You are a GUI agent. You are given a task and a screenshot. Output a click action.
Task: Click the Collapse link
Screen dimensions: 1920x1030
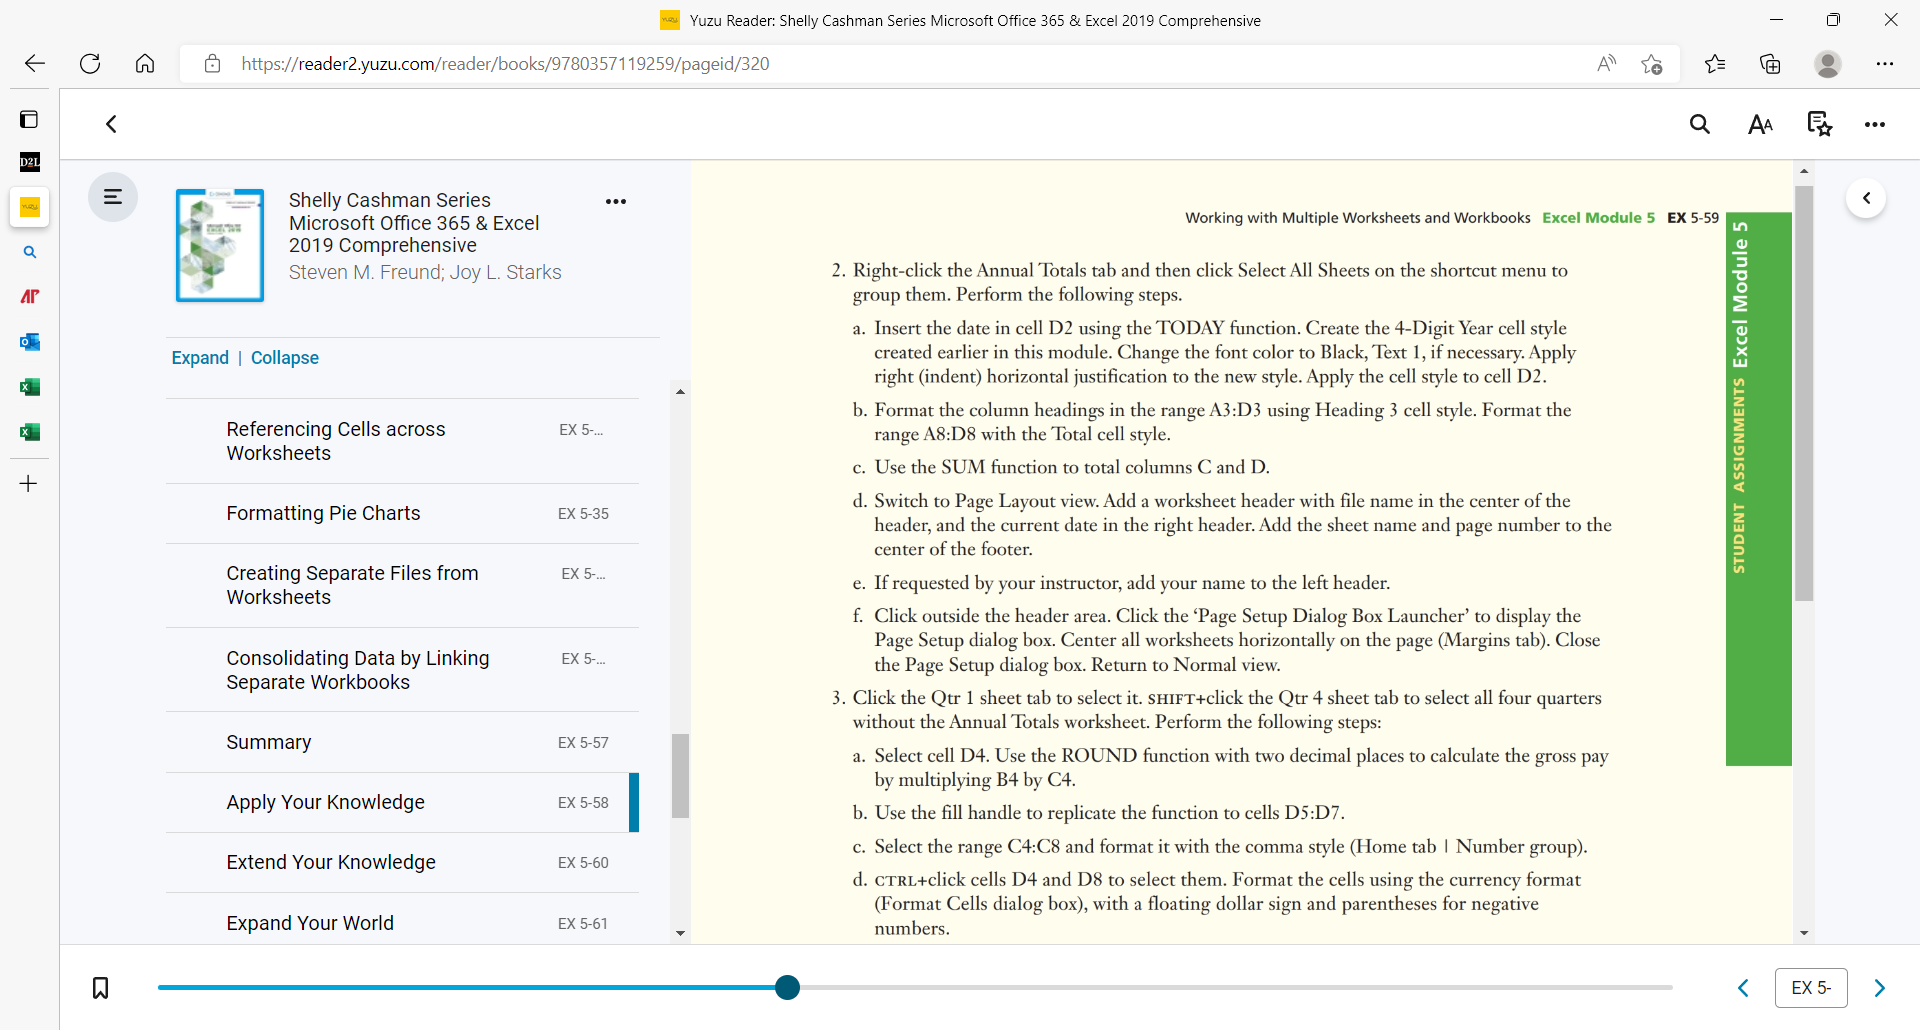tap(285, 358)
